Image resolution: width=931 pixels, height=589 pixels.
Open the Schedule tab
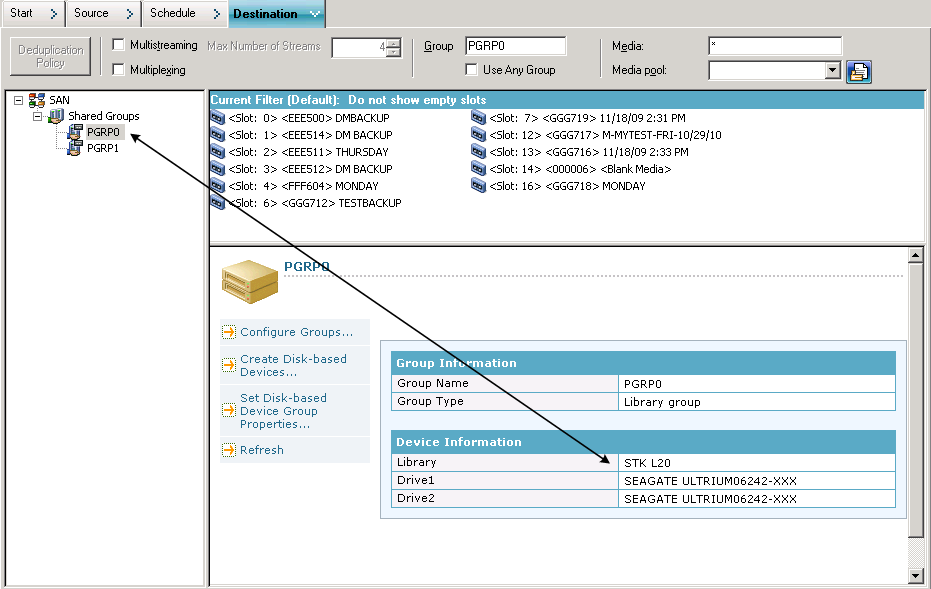point(170,14)
